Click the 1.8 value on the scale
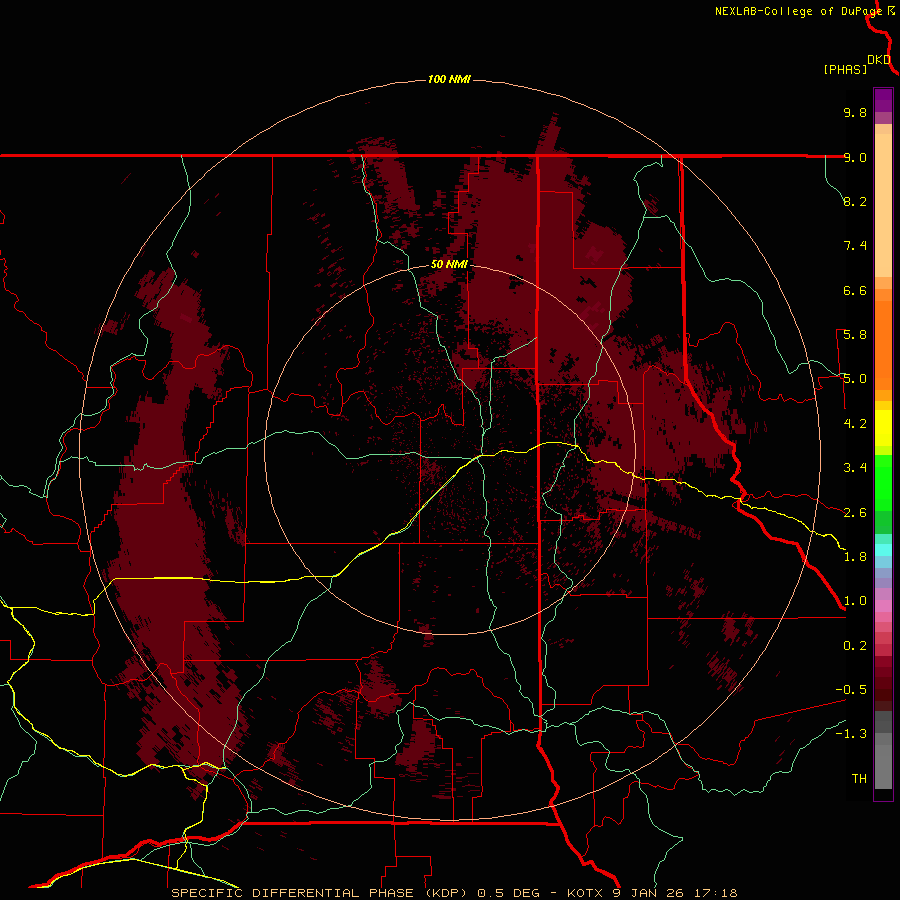Viewport: 900px width, 900px height. tap(855, 557)
